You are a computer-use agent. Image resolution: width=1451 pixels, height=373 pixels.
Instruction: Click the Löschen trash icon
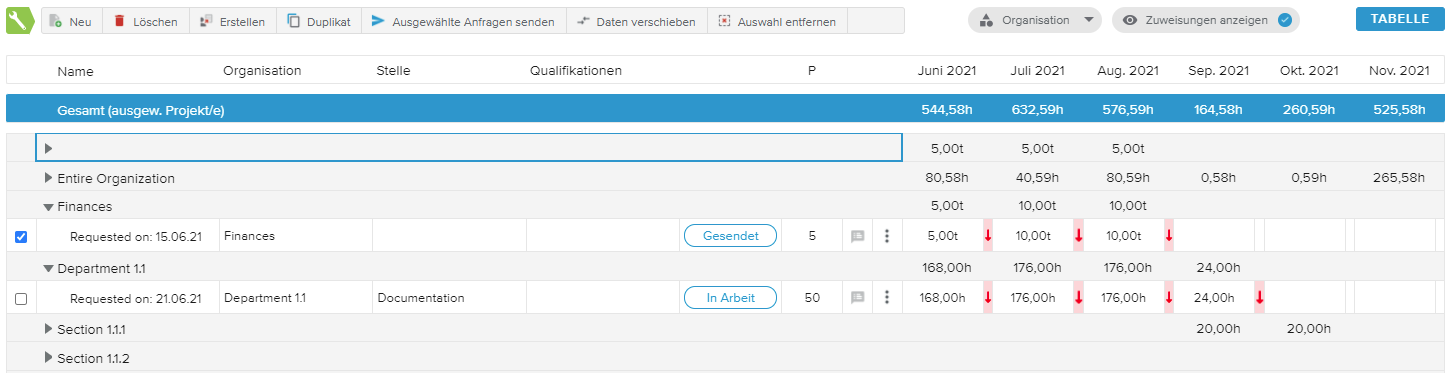(x=119, y=21)
